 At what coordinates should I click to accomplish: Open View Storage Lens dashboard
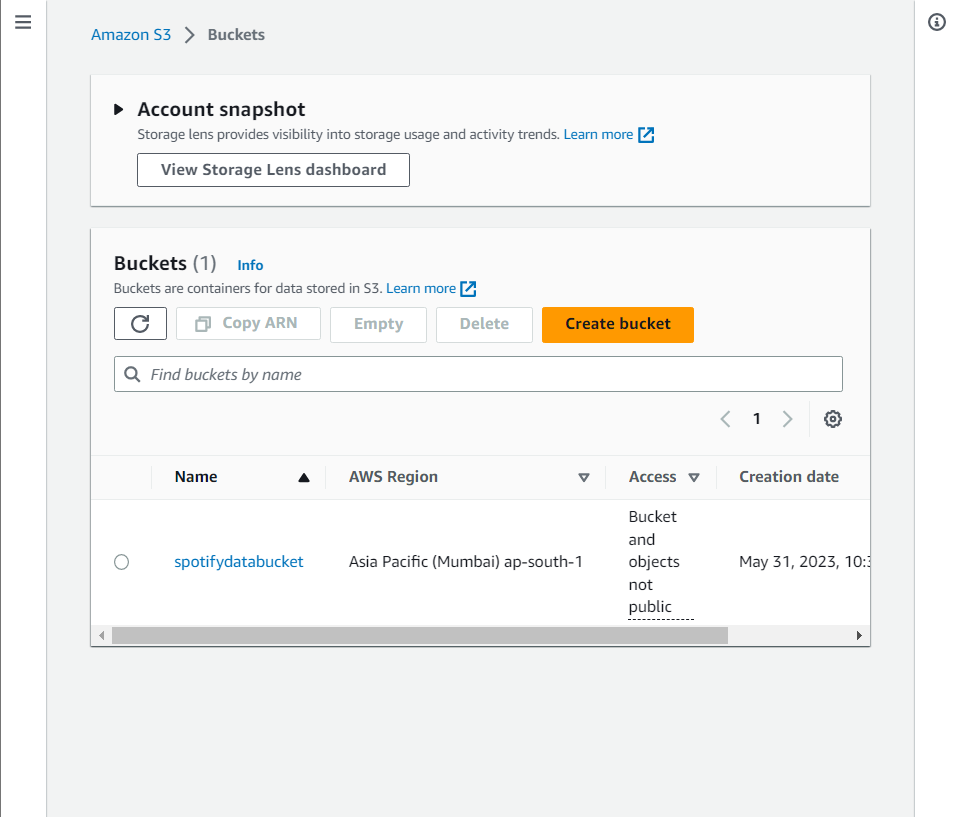coord(273,170)
